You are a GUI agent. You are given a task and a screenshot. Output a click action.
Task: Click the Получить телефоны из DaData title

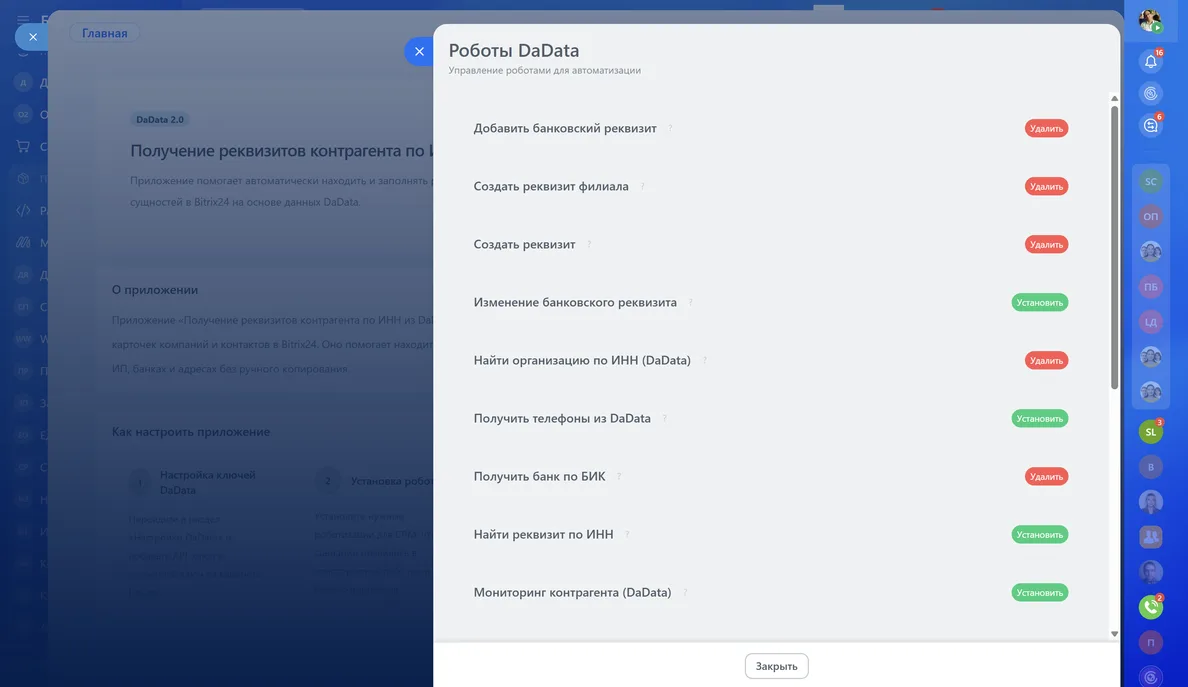pos(562,418)
